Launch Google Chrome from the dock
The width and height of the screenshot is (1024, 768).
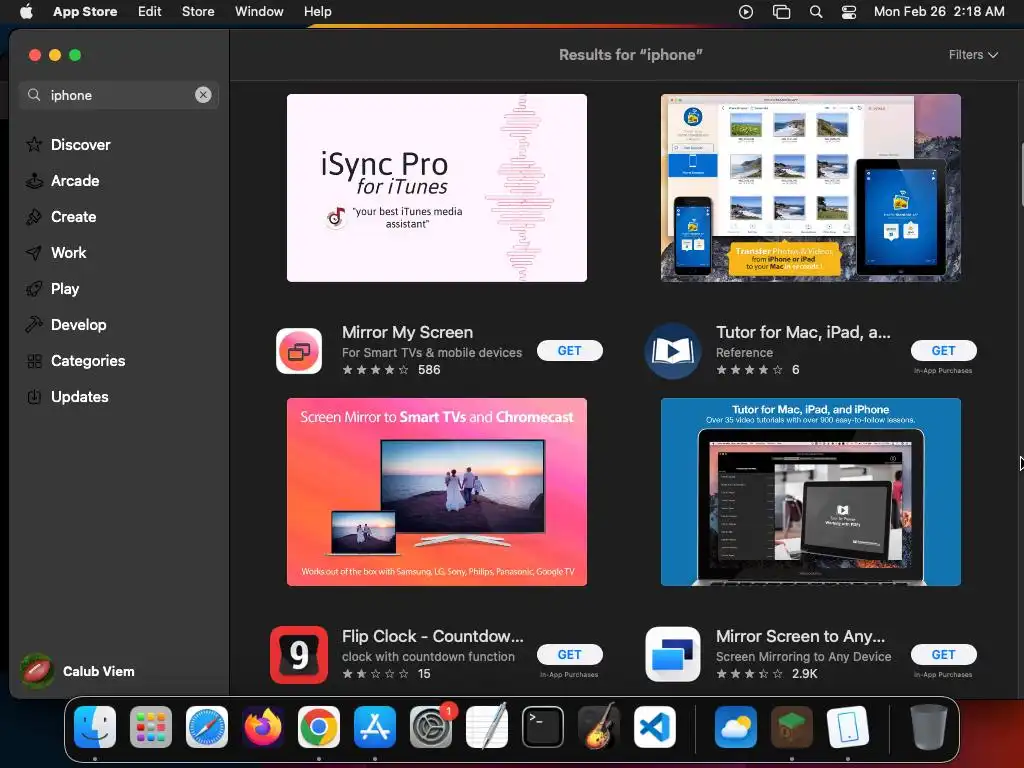click(319, 727)
